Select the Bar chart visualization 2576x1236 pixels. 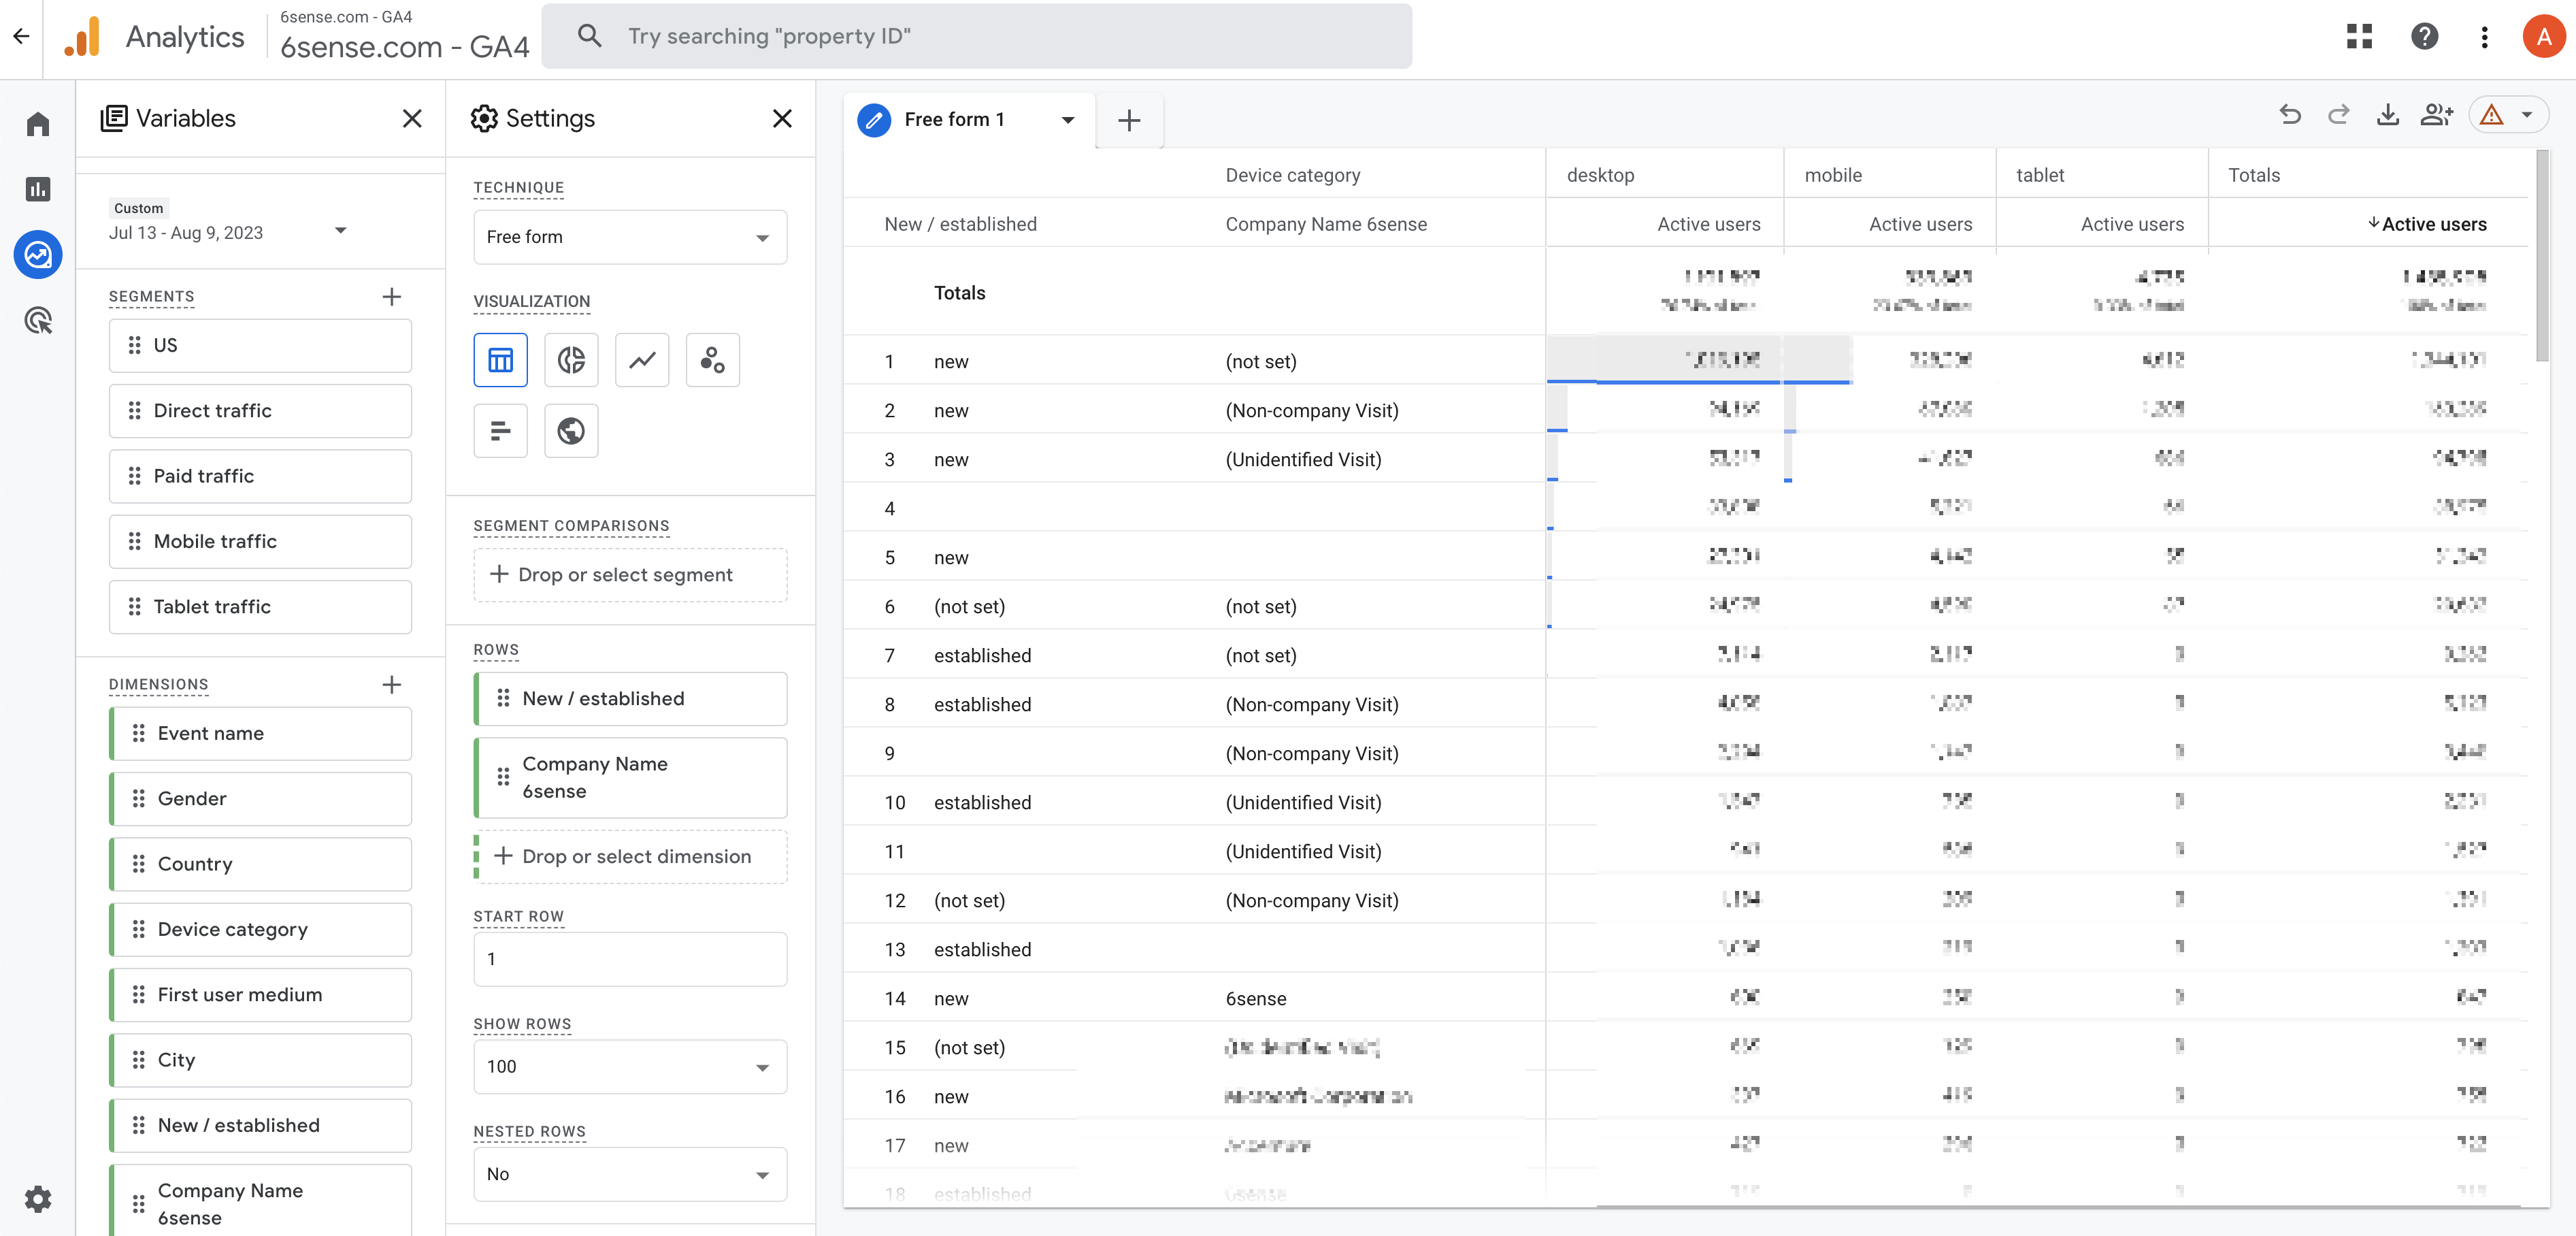501,431
